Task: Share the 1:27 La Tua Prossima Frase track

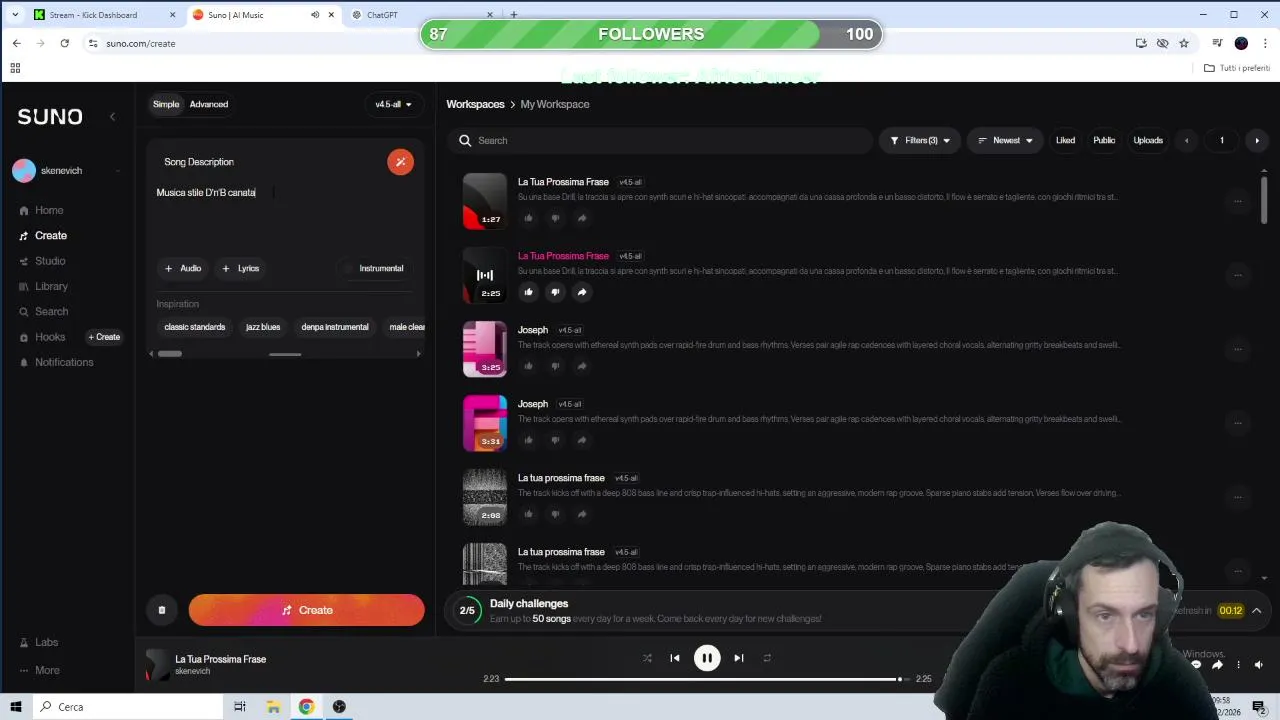Action: point(582,218)
